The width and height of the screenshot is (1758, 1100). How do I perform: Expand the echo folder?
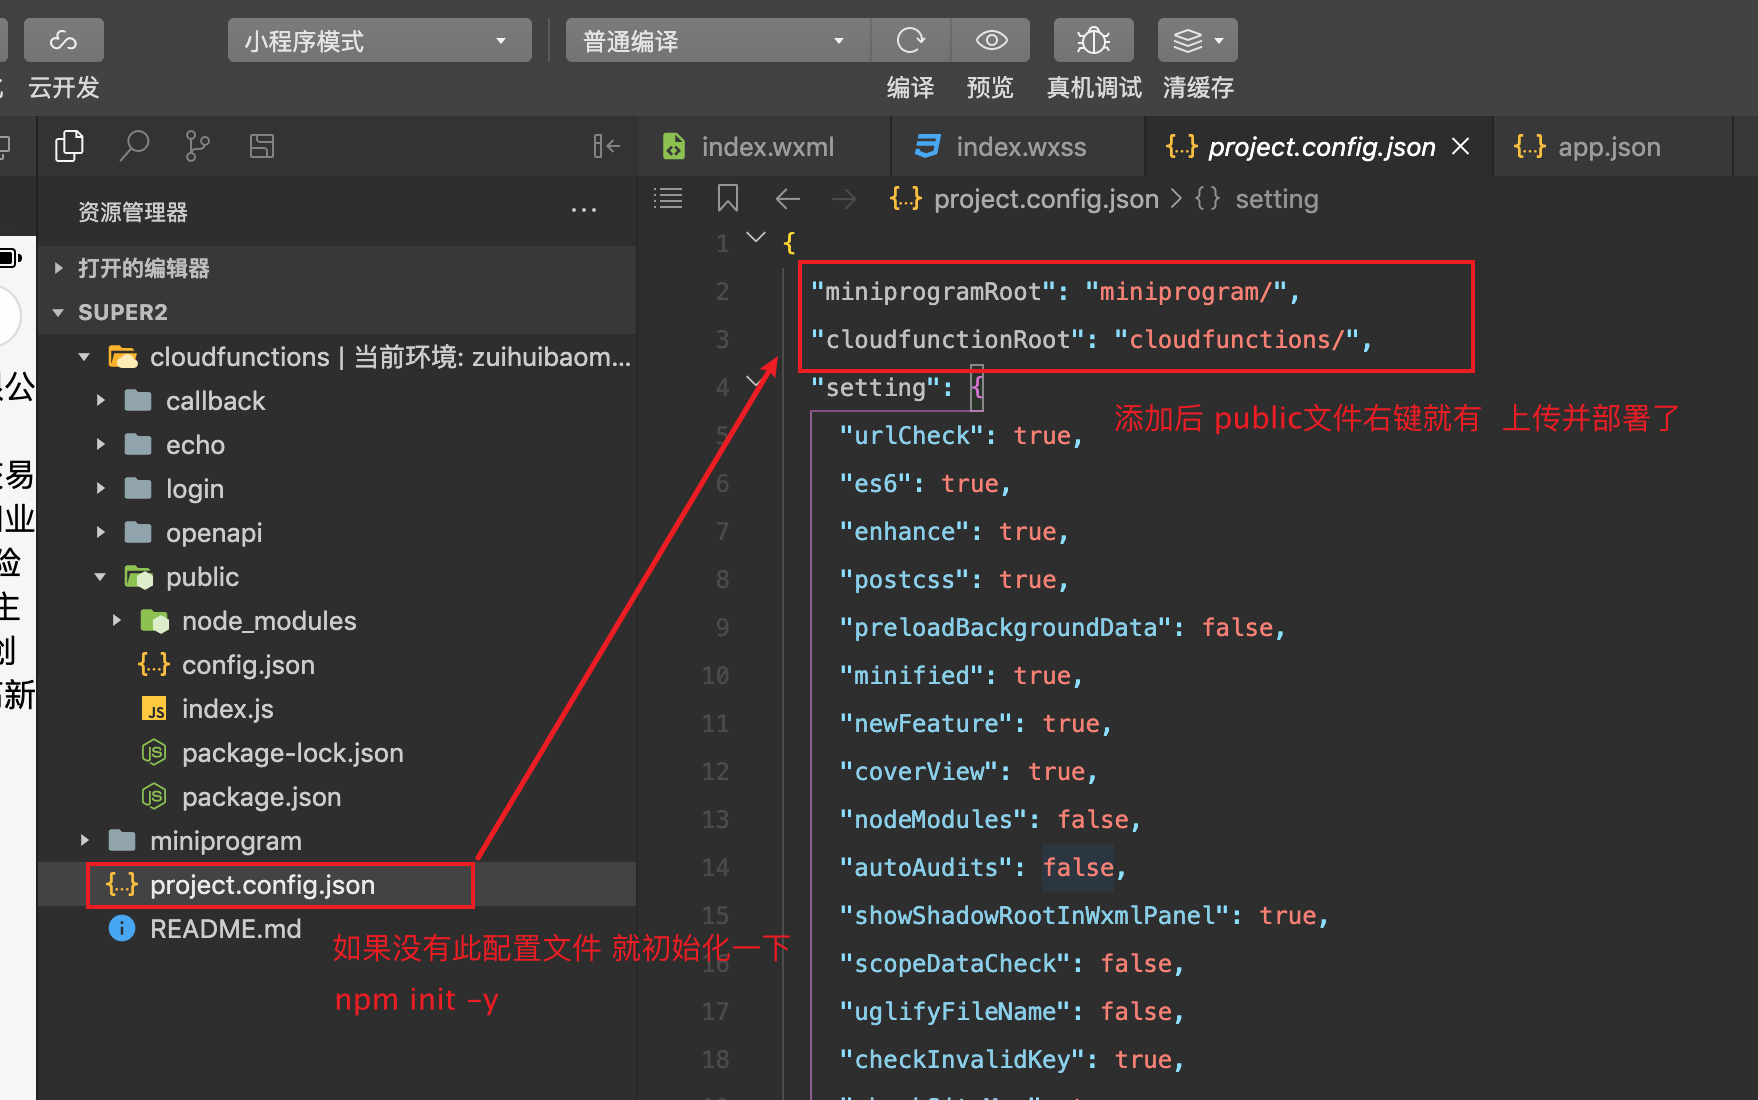[x=336, y=445]
